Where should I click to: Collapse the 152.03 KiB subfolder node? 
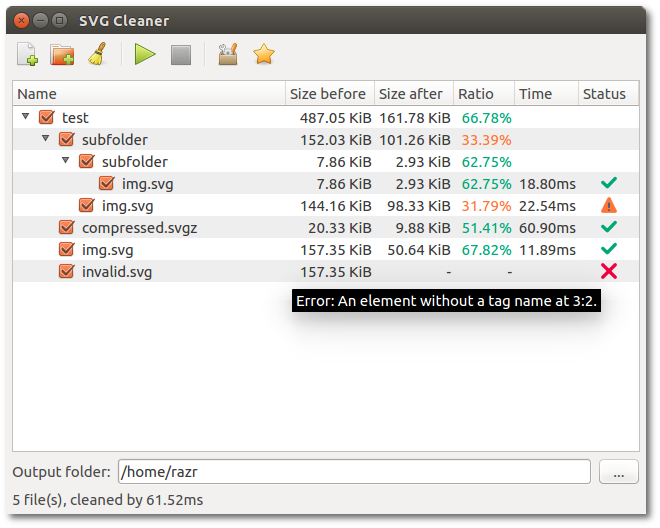point(46,138)
